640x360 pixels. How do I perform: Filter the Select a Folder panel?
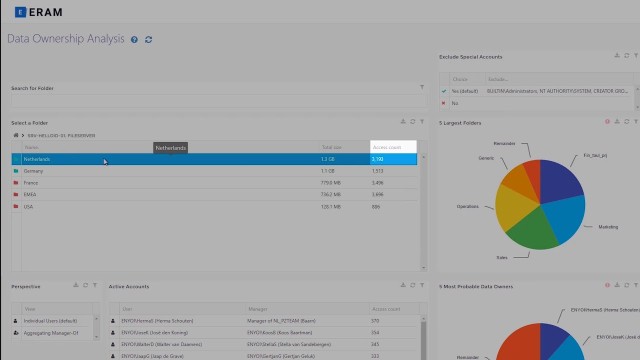[422, 122]
